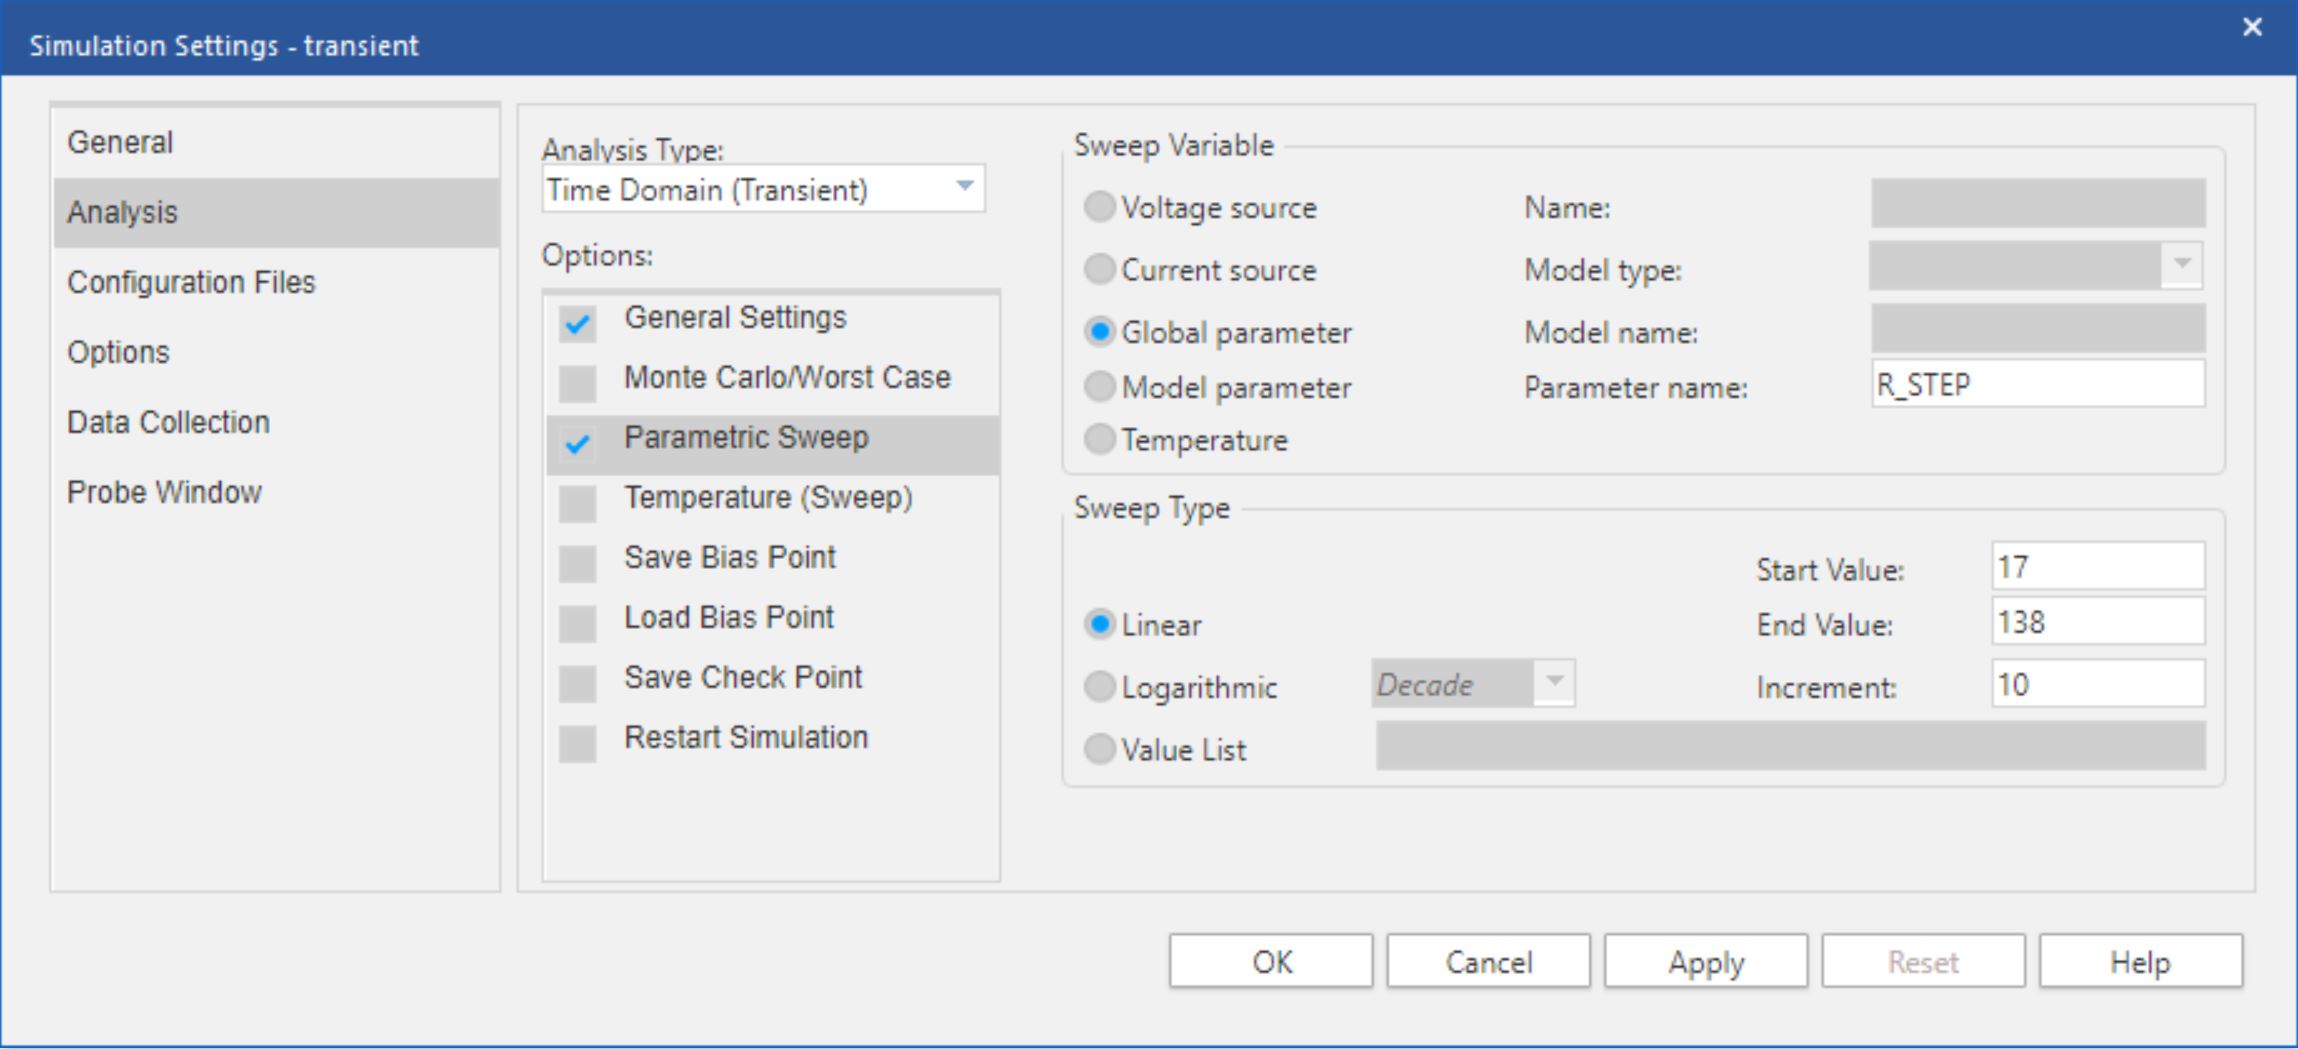Open Help for simulation settings
2298x1049 pixels.
point(2140,962)
